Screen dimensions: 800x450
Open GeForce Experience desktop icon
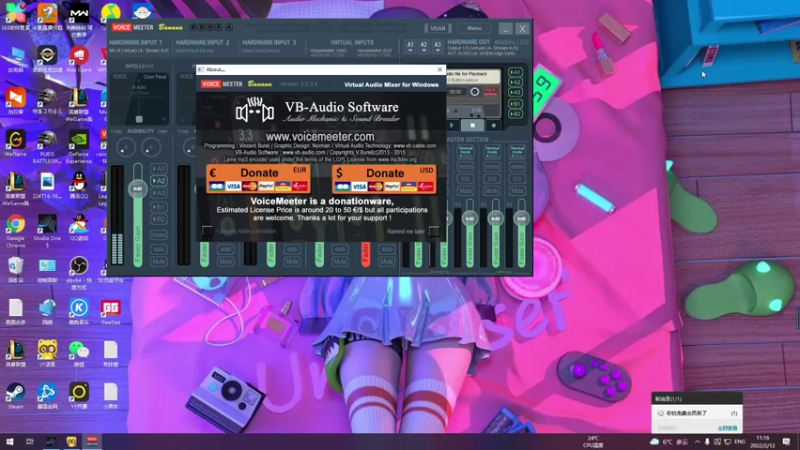coord(78,147)
